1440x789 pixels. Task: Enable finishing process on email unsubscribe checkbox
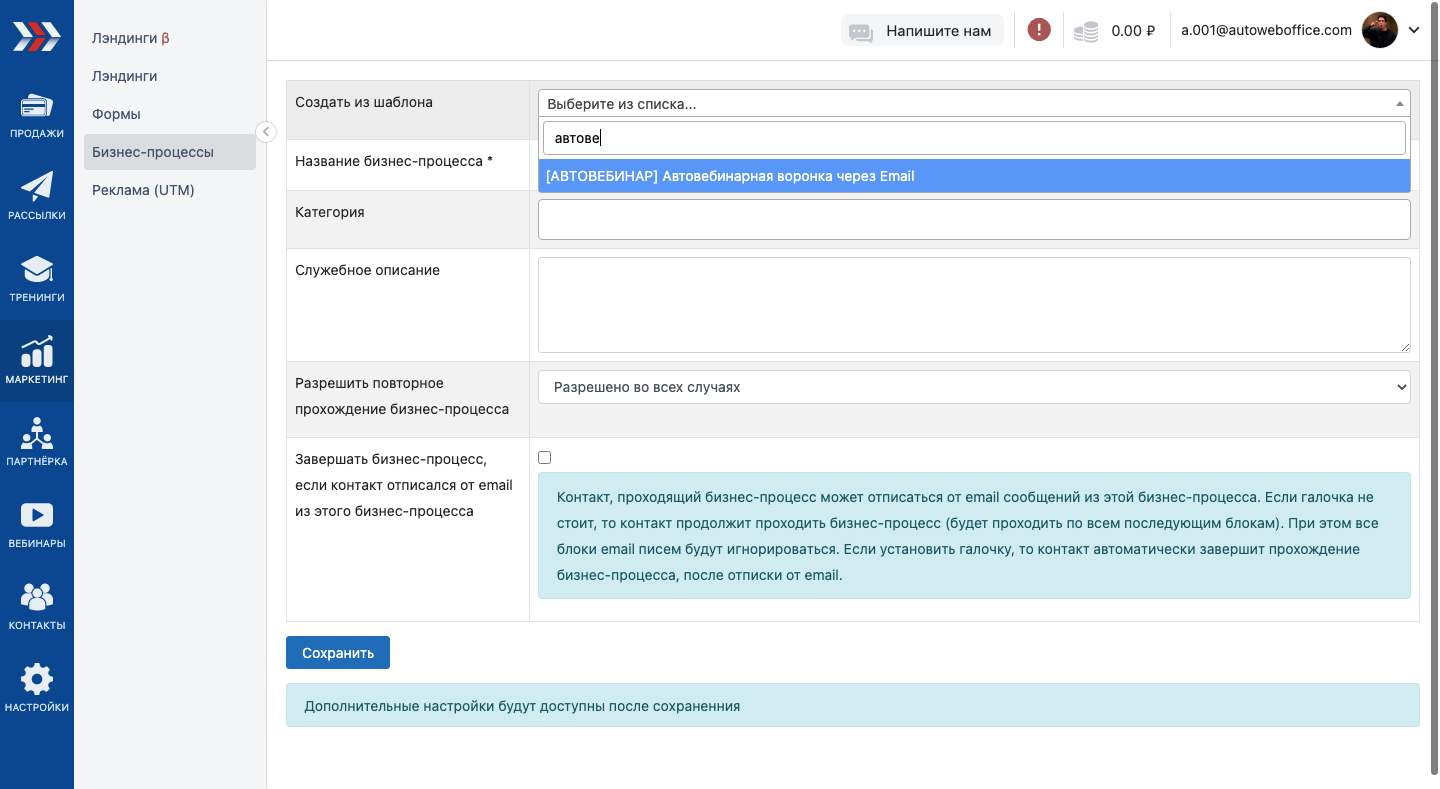[545, 458]
